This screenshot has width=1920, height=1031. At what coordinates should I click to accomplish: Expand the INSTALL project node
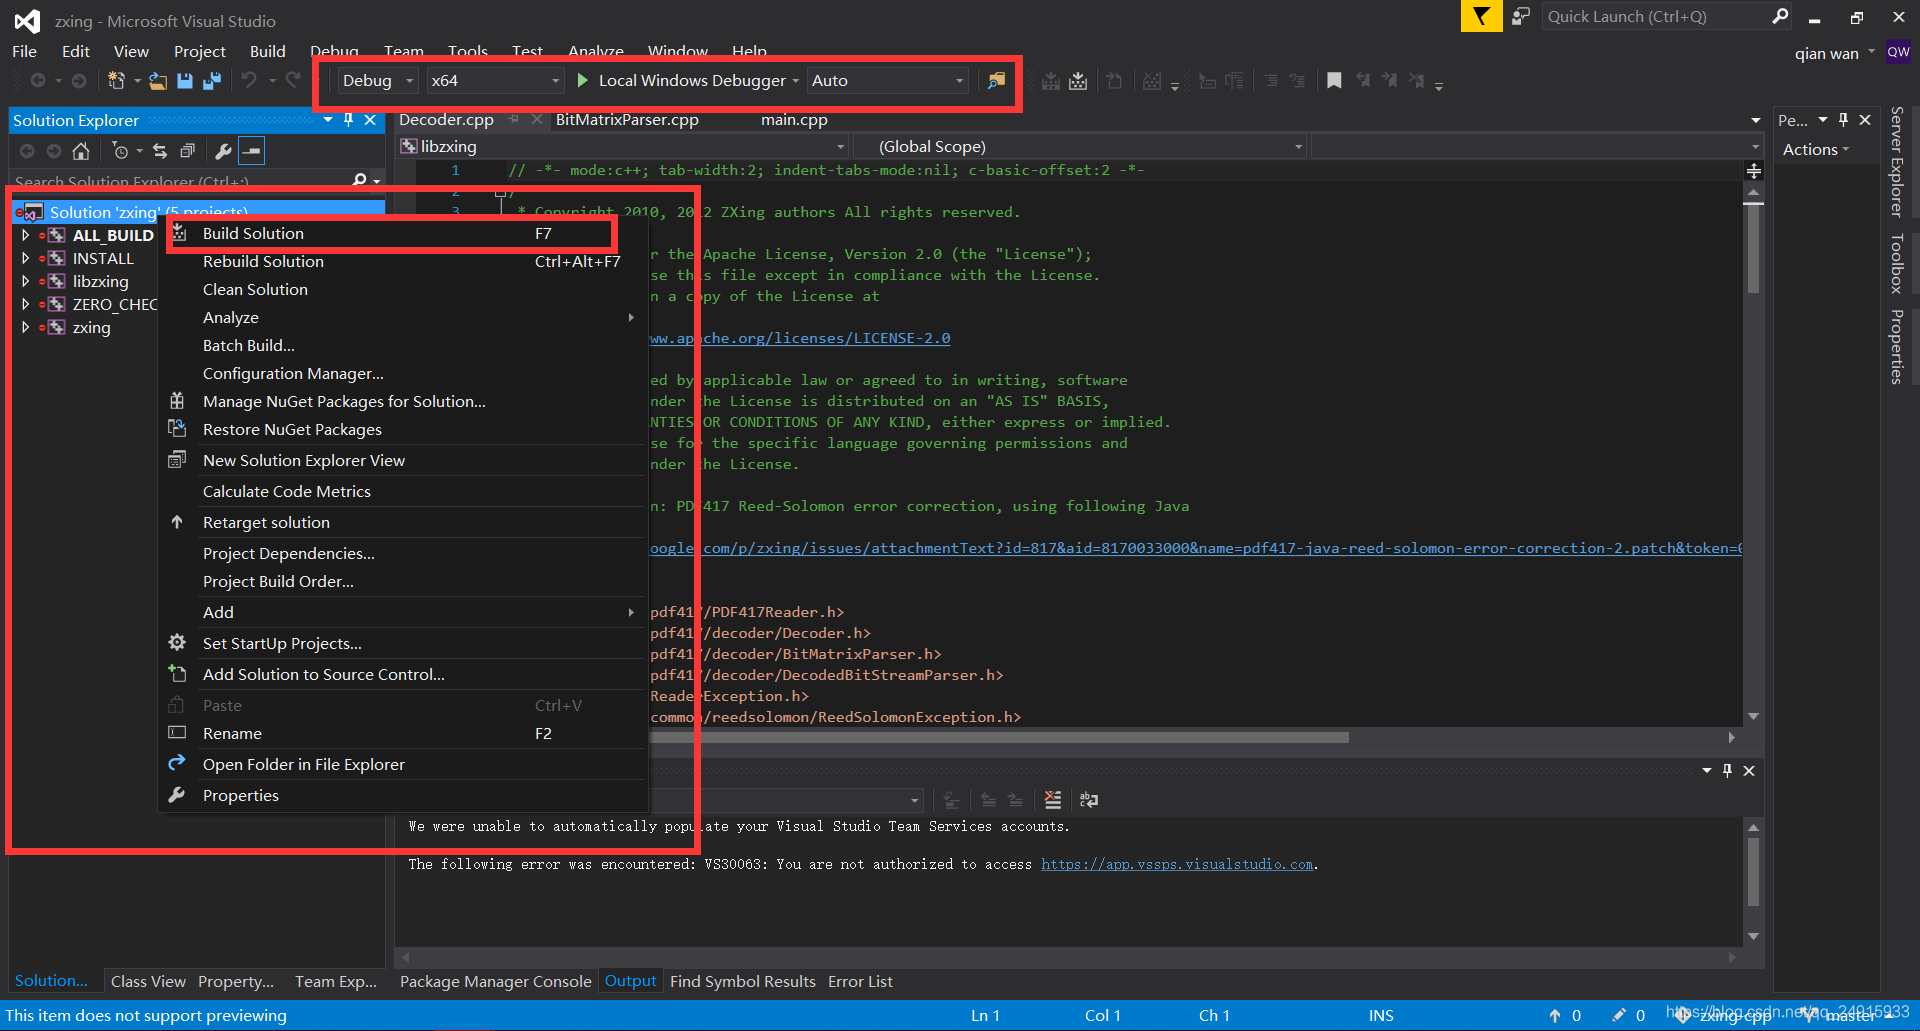25,259
